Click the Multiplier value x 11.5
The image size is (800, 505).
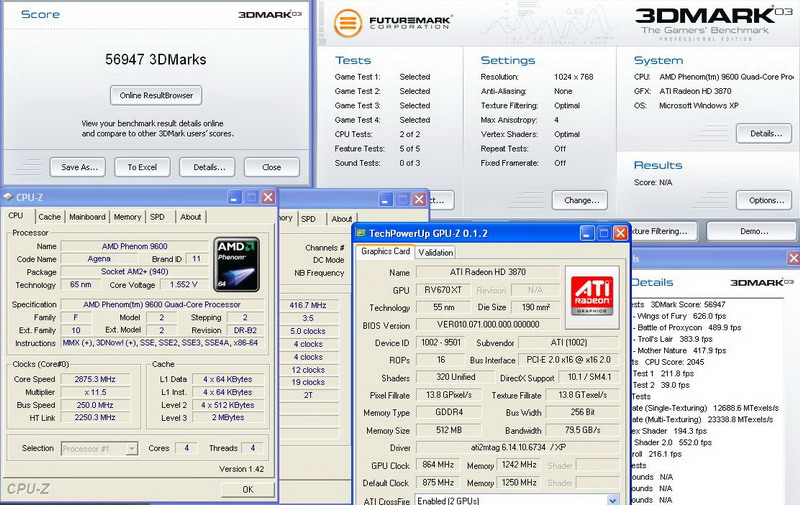click(x=95, y=392)
